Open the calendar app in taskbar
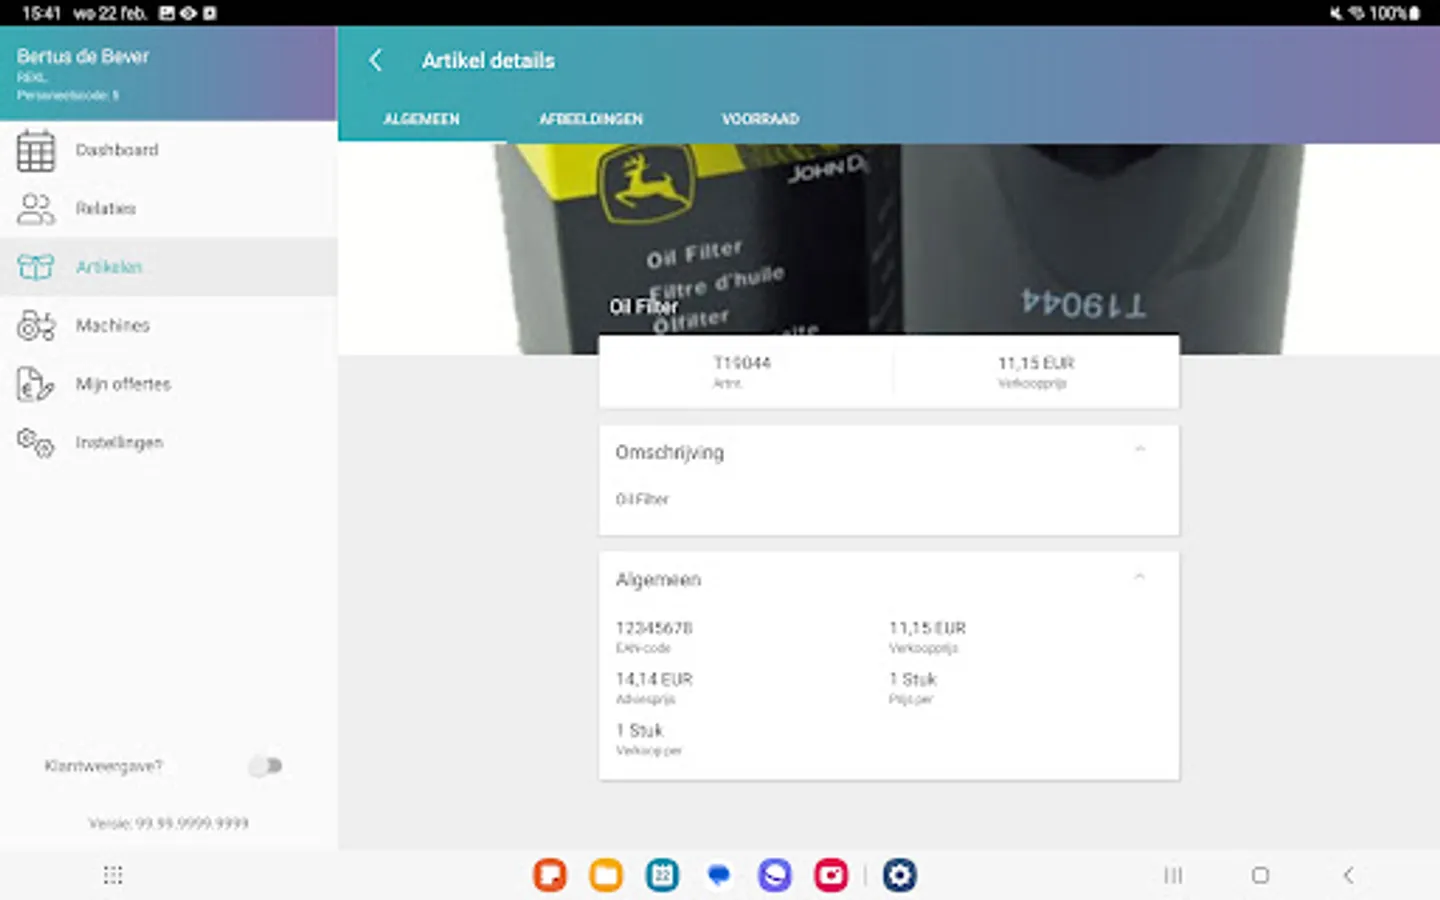The width and height of the screenshot is (1440, 900). (662, 875)
